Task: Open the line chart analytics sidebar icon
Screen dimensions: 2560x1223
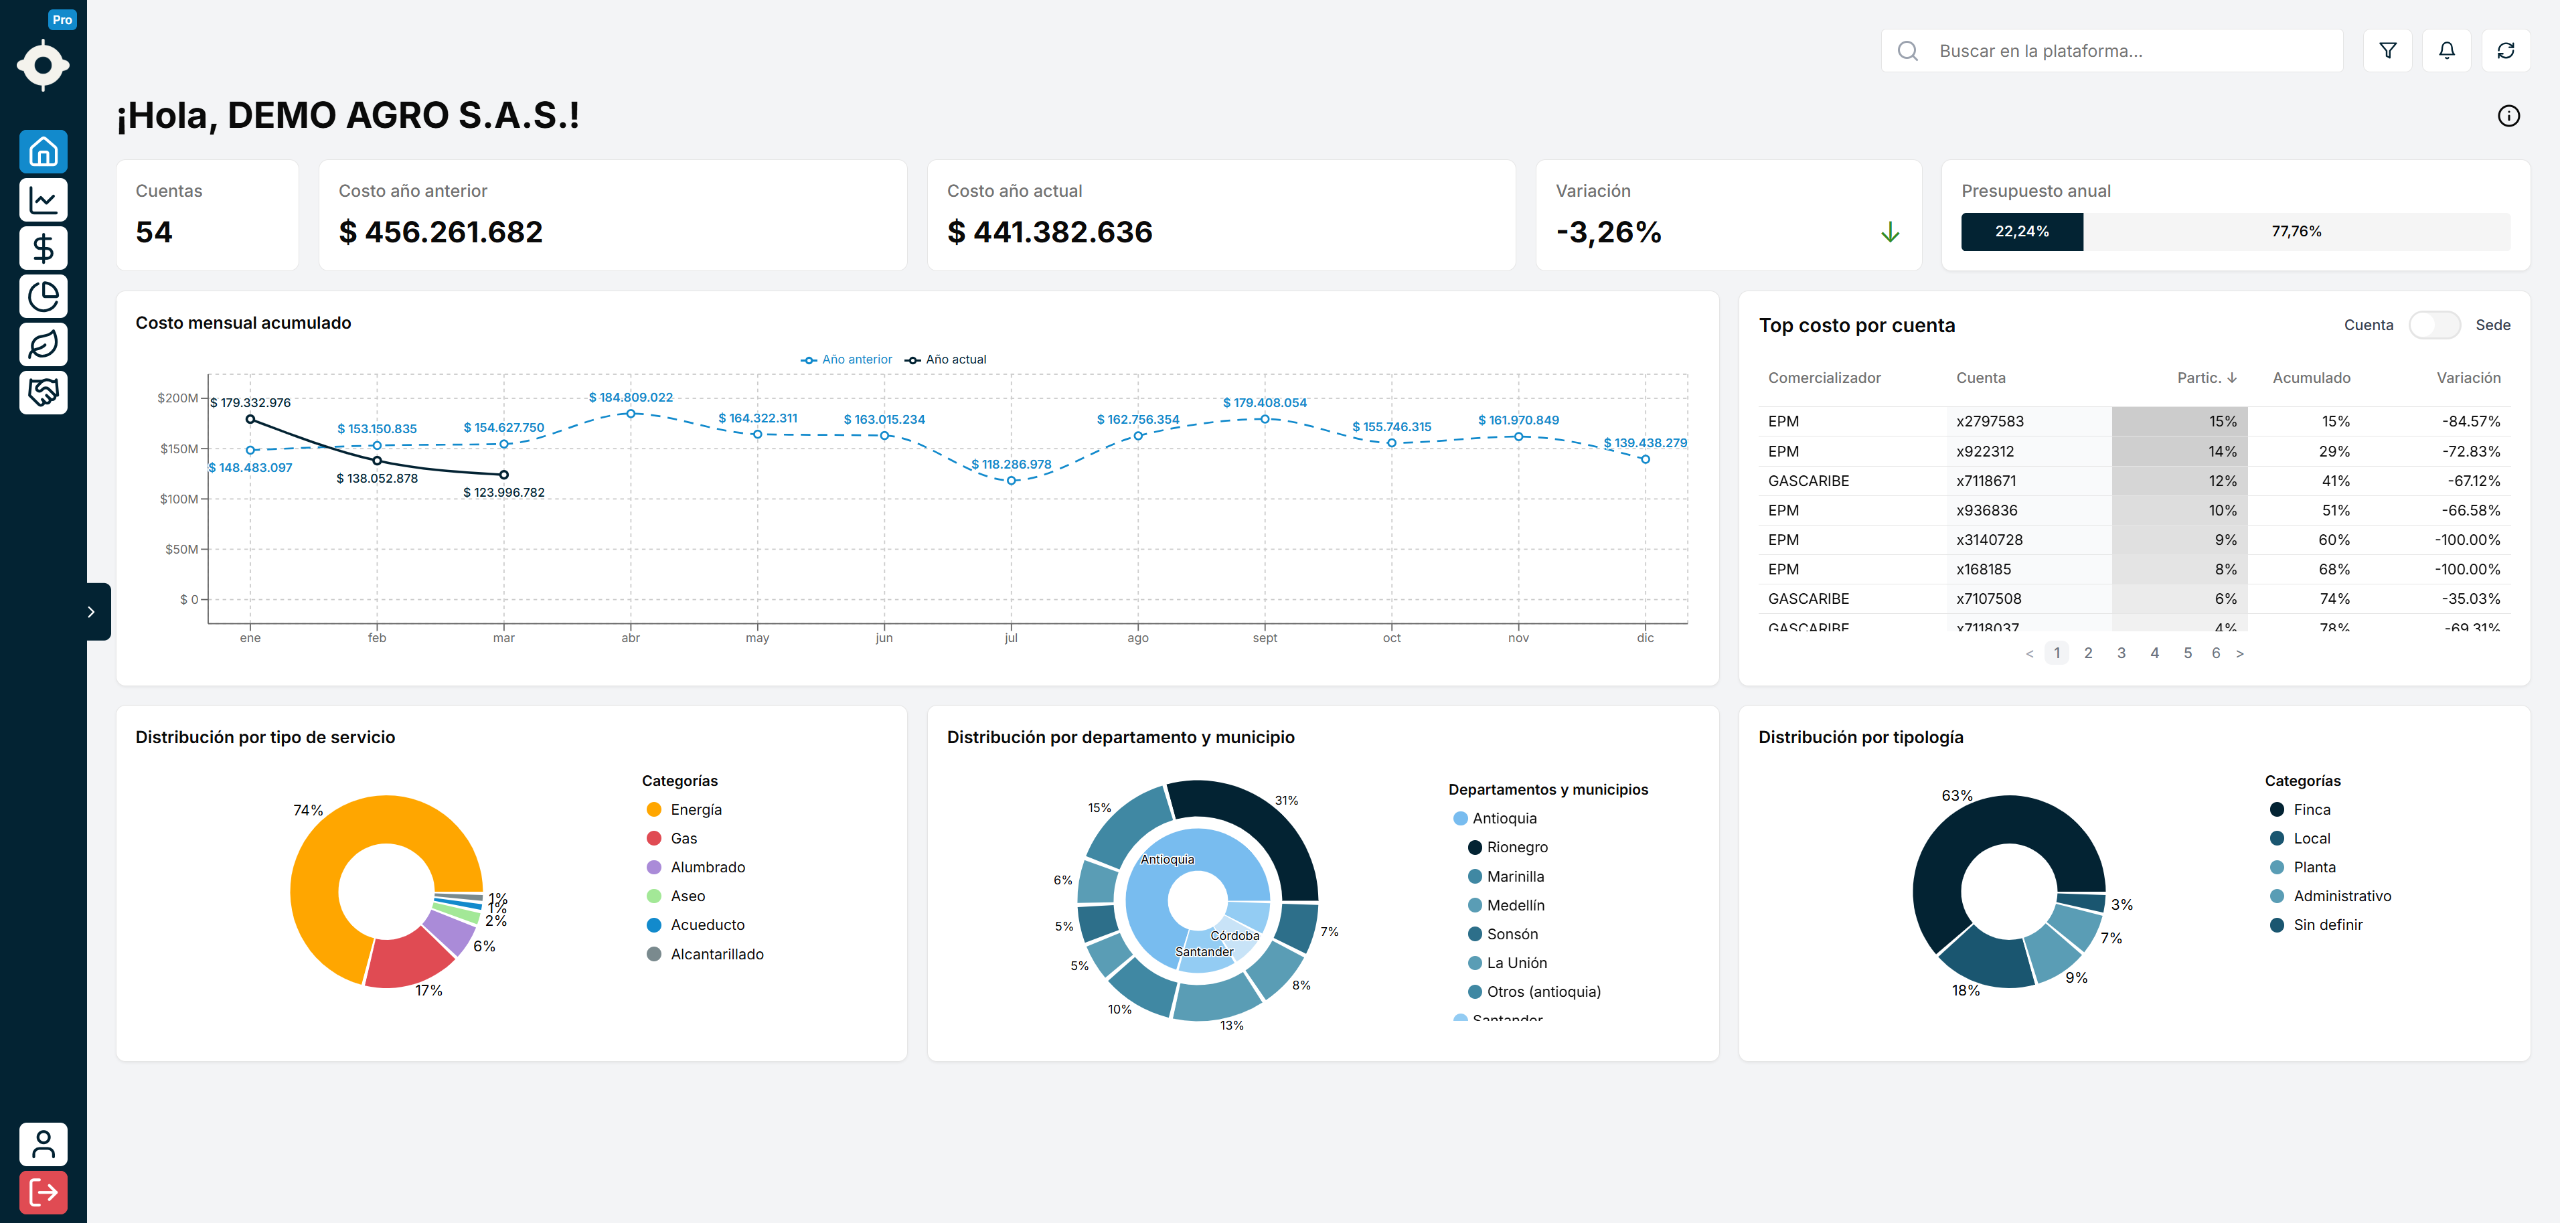Action: pos(43,200)
